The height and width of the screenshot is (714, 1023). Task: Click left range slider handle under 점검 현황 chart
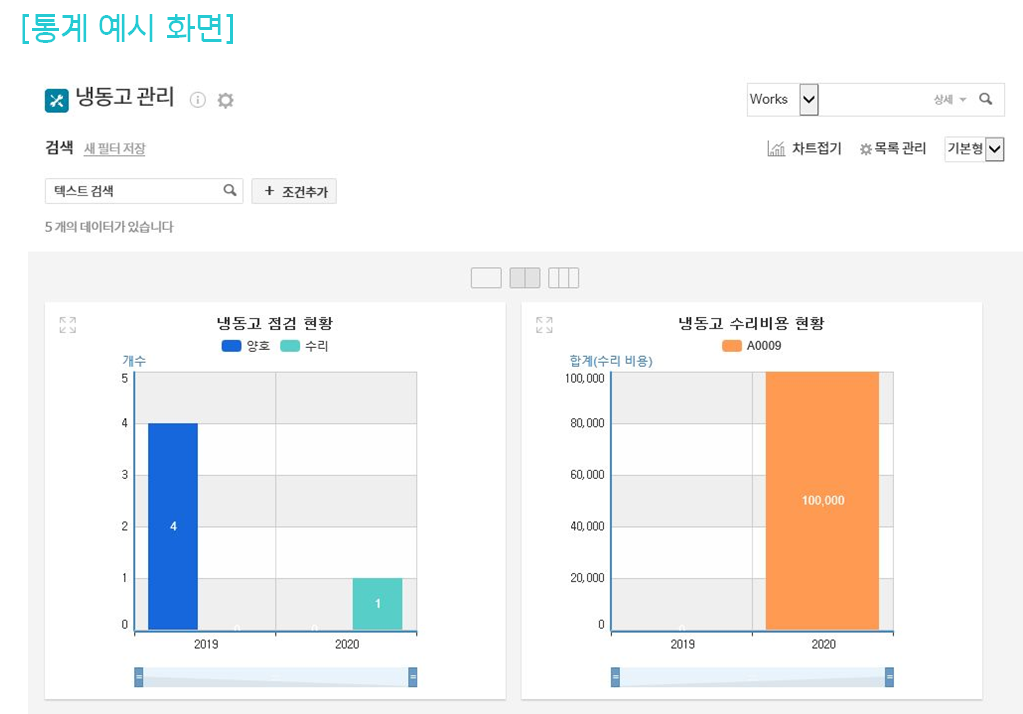[139, 677]
